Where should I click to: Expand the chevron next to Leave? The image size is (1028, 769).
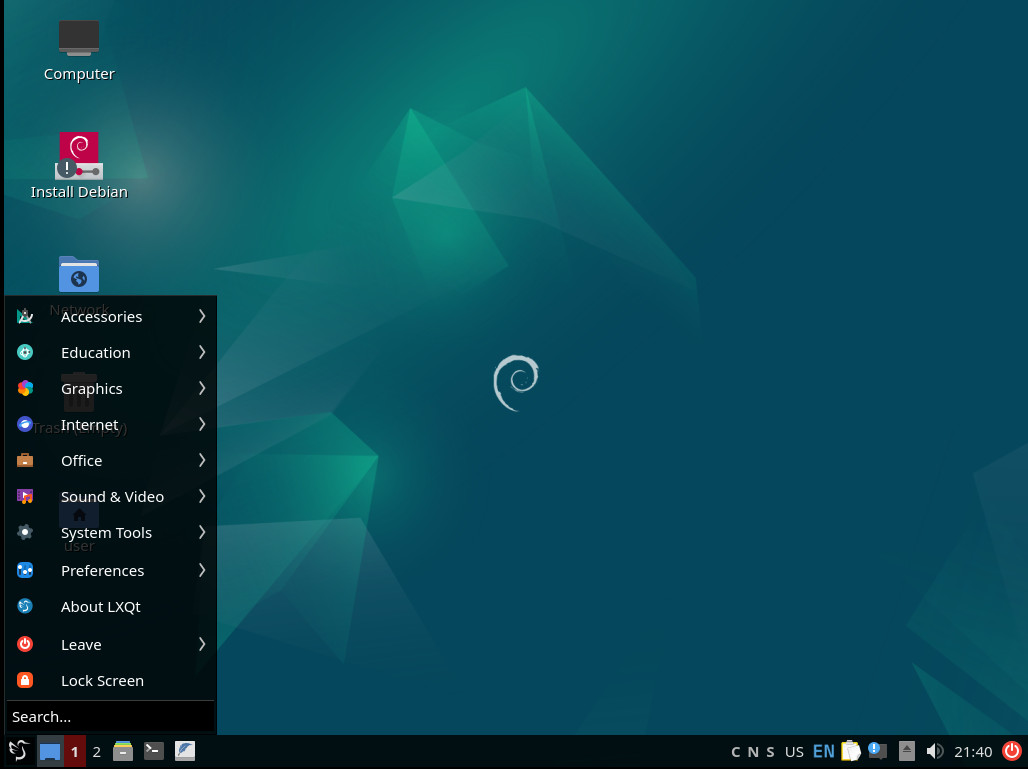click(x=202, y=645)
